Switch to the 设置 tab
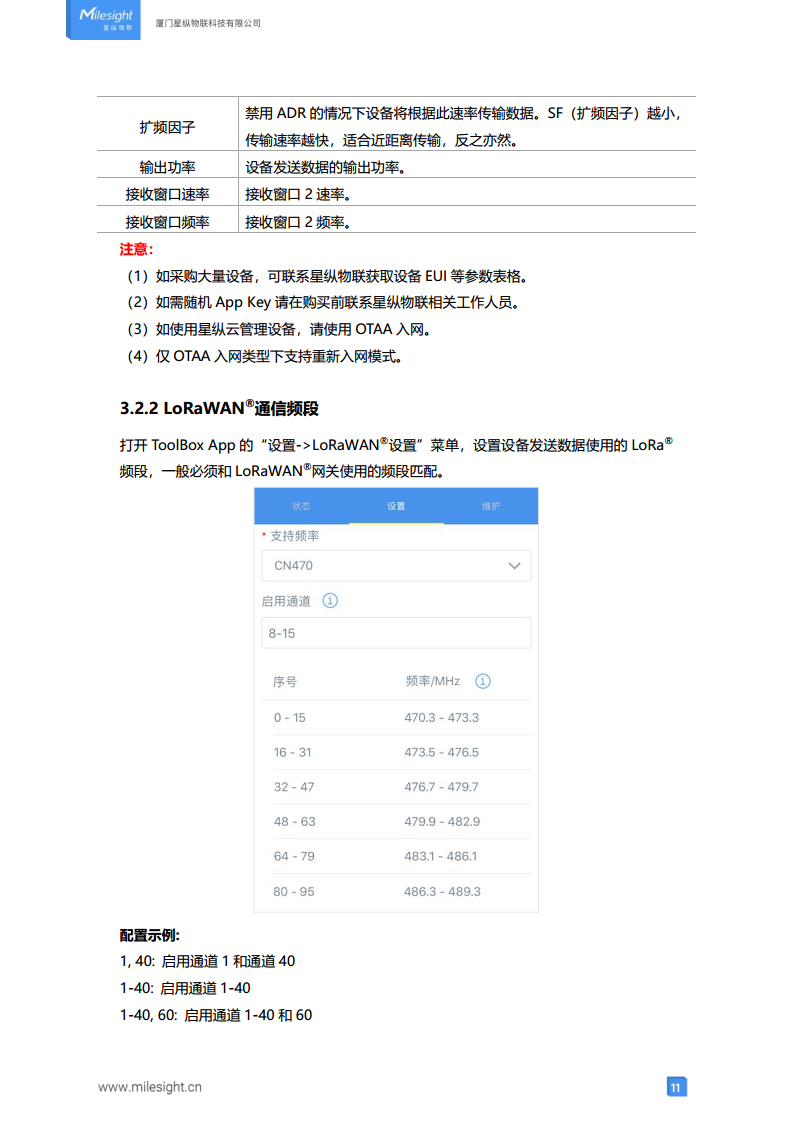The height and width of the screenshot is (1122, 793). tap(396, 506)
